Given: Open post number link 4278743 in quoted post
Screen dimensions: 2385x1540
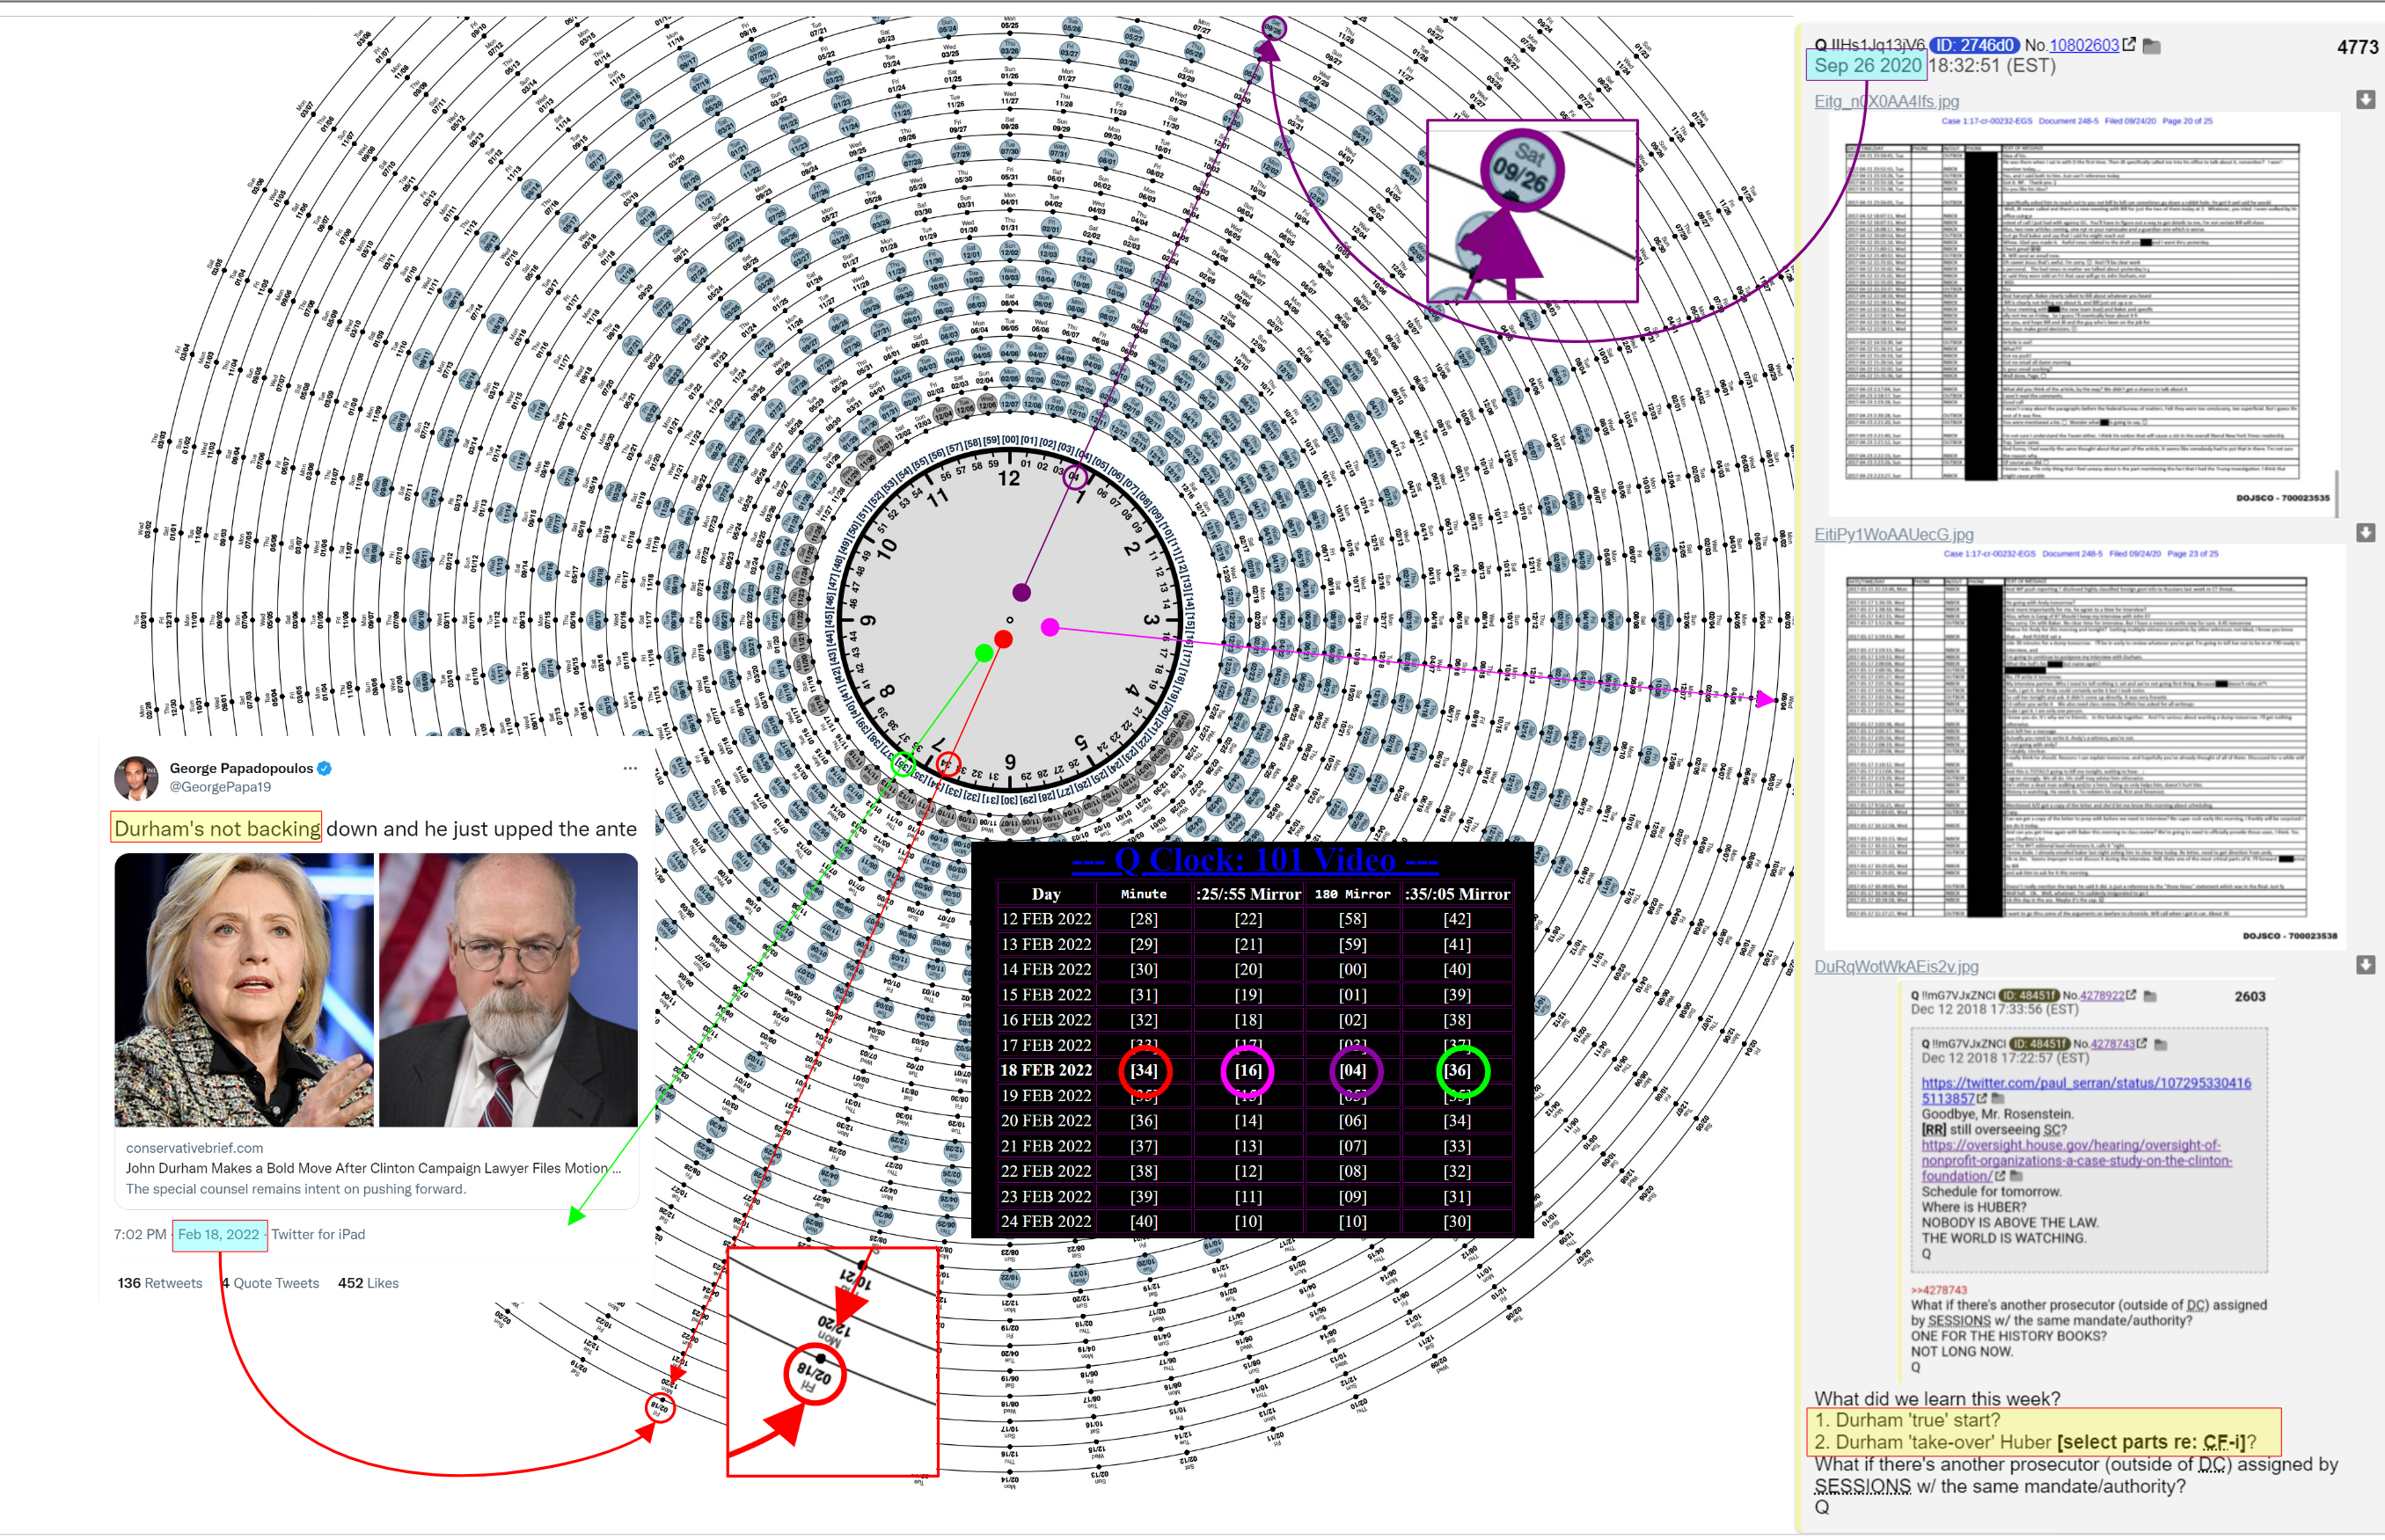Looking at the screenshot, I should pos(2113,1043).
